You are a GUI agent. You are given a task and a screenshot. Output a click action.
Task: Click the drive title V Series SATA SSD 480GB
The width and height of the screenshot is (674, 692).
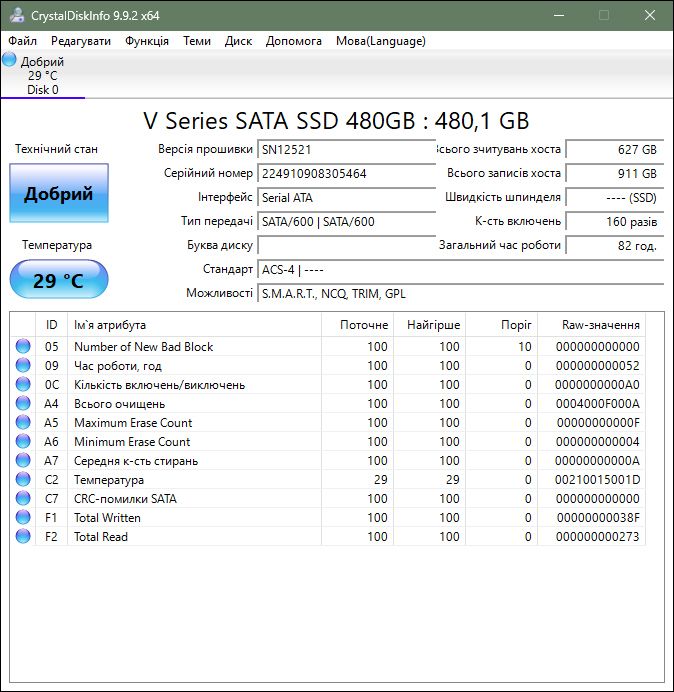[336, 120]
